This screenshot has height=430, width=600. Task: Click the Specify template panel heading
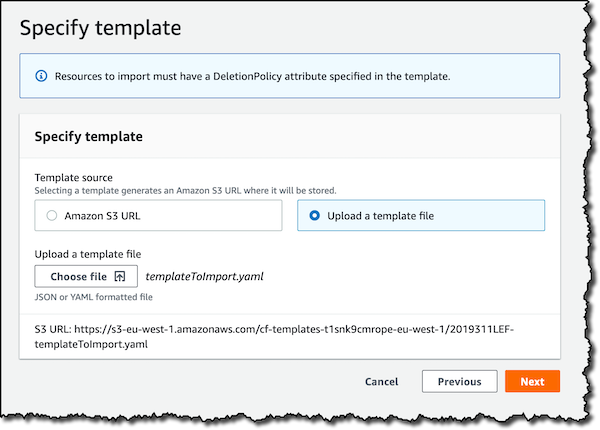tap(89, 137)
